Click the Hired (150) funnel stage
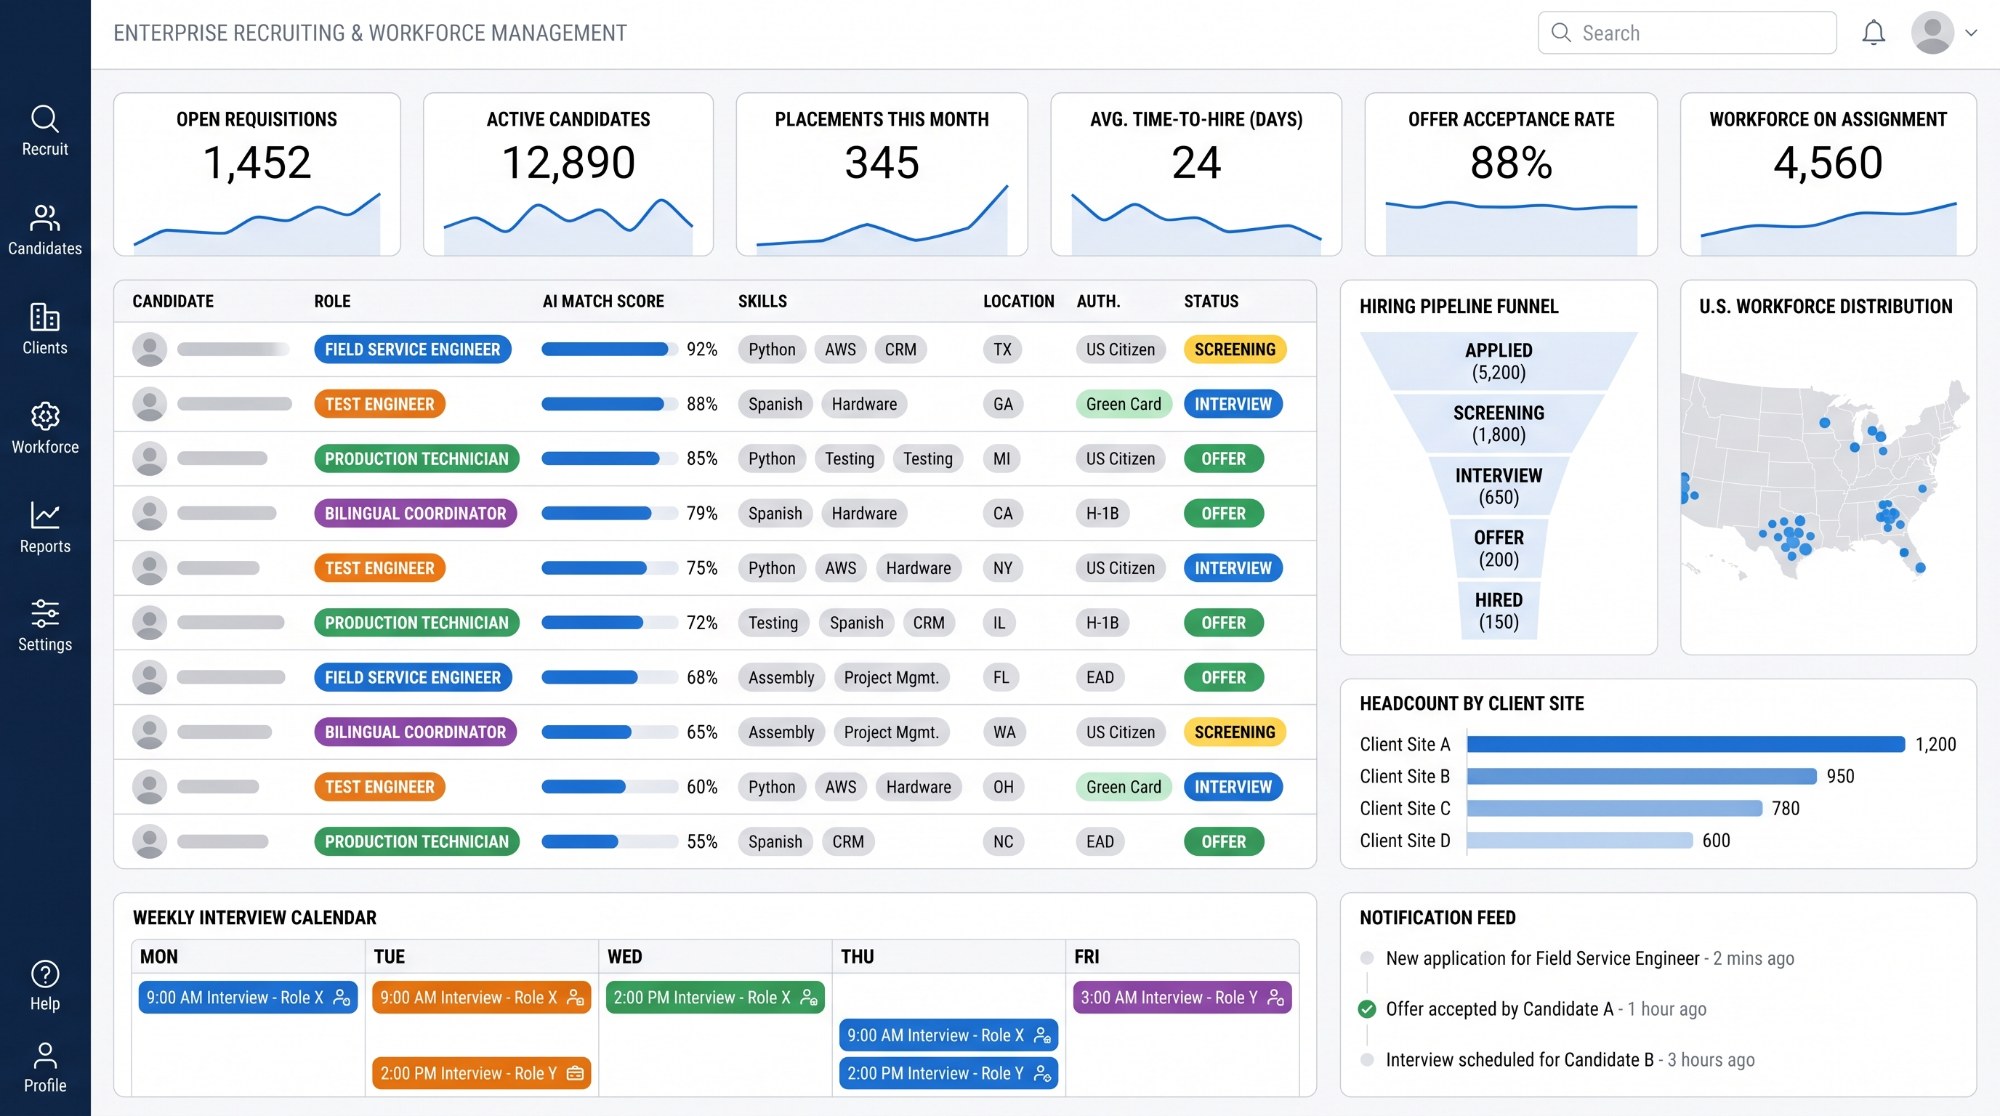Screen dimensions: 2000x1116 pyautogui.click(x=1498, y=611)
